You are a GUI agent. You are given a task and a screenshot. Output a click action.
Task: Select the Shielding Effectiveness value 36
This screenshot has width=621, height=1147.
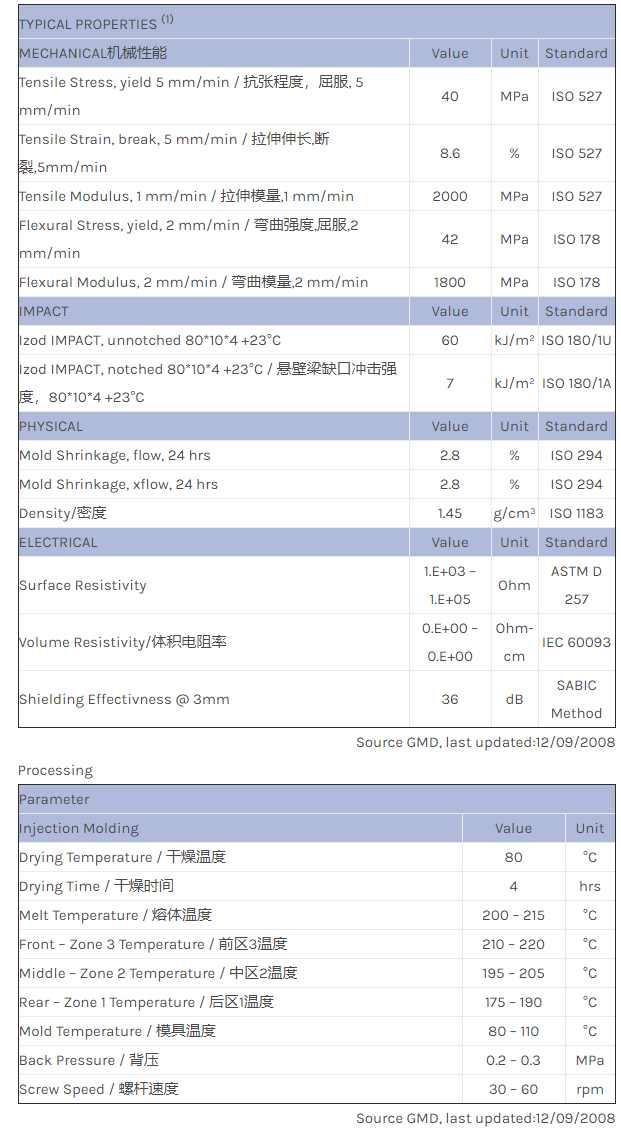(x=450, y=699)
